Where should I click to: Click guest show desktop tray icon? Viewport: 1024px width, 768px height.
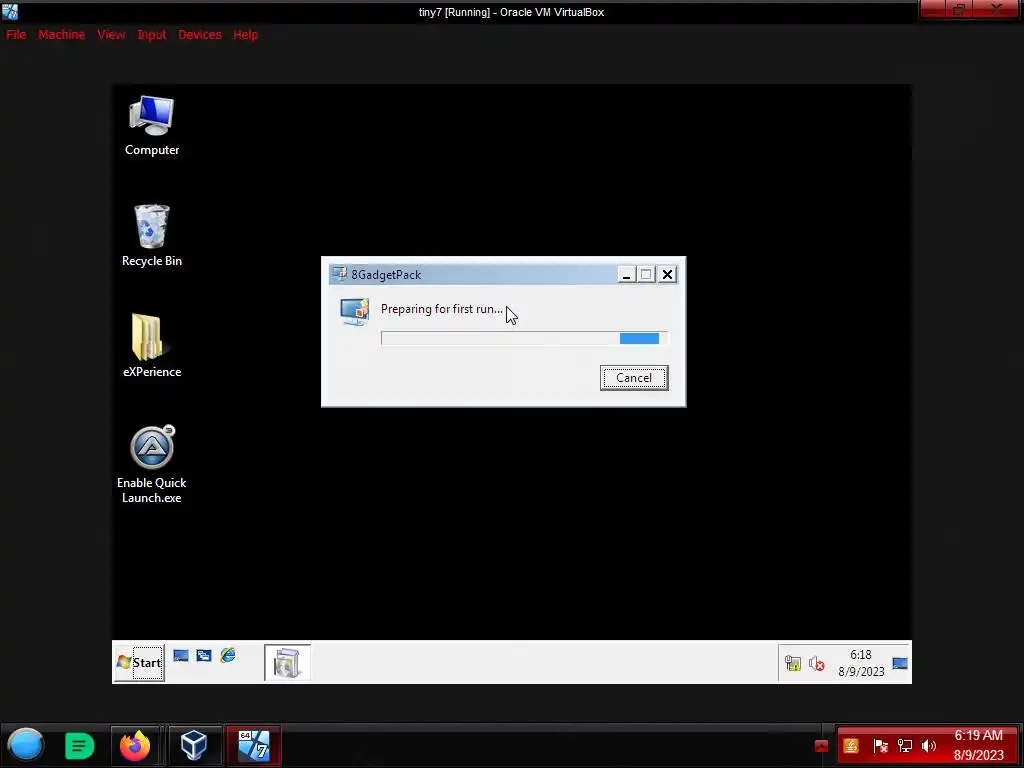pyautogui.click(x=900, y=664)
